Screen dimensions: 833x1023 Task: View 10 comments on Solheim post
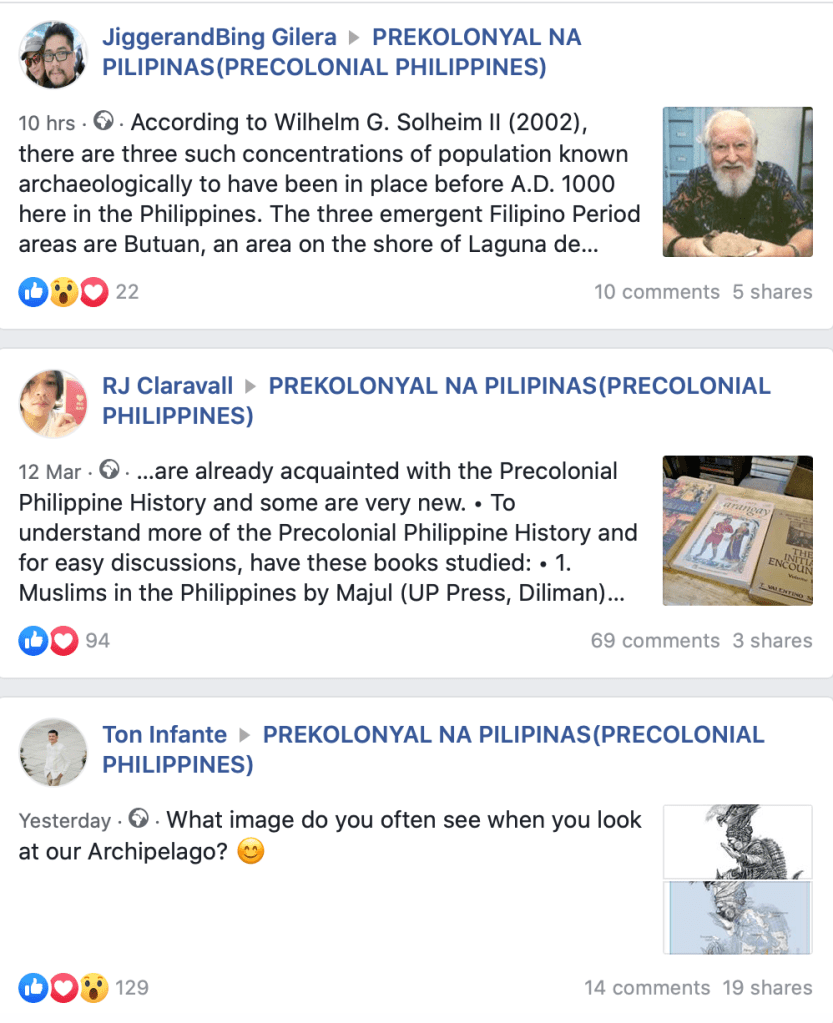pyautogui.click(x=657, y=292)
